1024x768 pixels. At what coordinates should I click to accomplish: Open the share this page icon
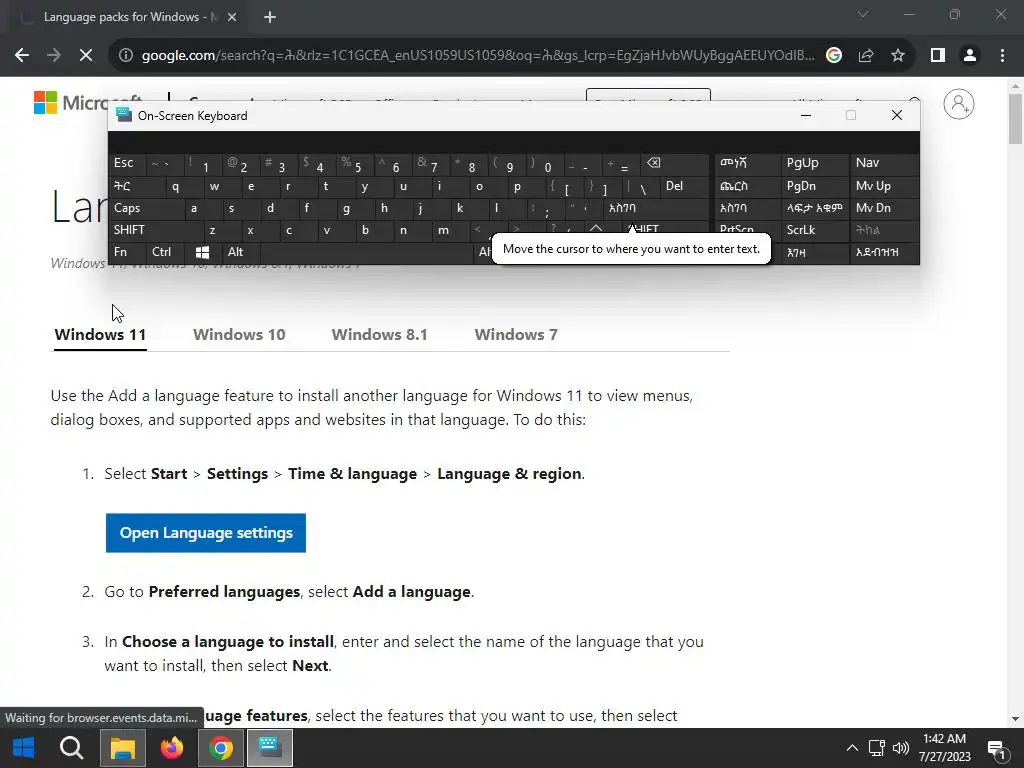(x=866, y=56)
